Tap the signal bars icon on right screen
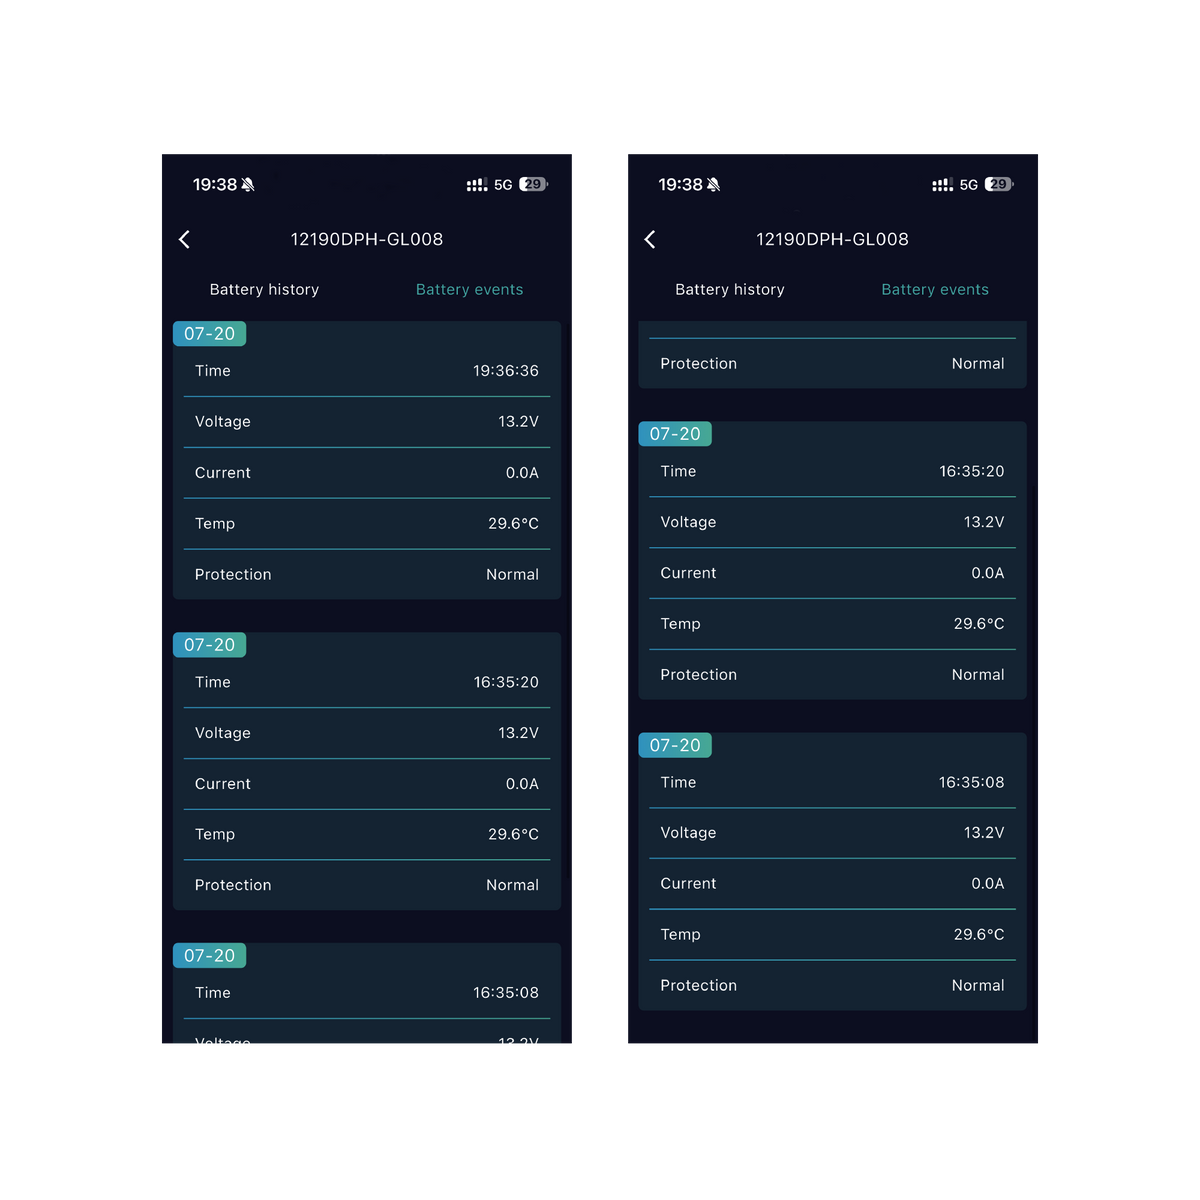This screenshot has height=1200, width=1200. click(x=943, y=185)
